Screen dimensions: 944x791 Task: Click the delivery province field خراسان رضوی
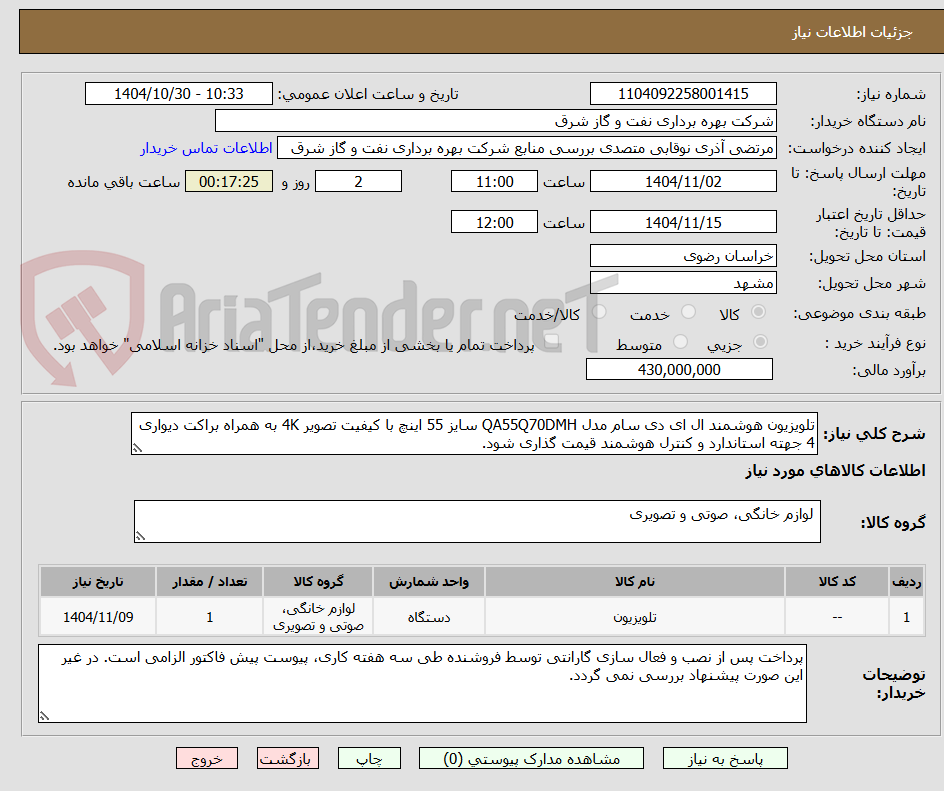pyautogui.click(x=683, y=256)
